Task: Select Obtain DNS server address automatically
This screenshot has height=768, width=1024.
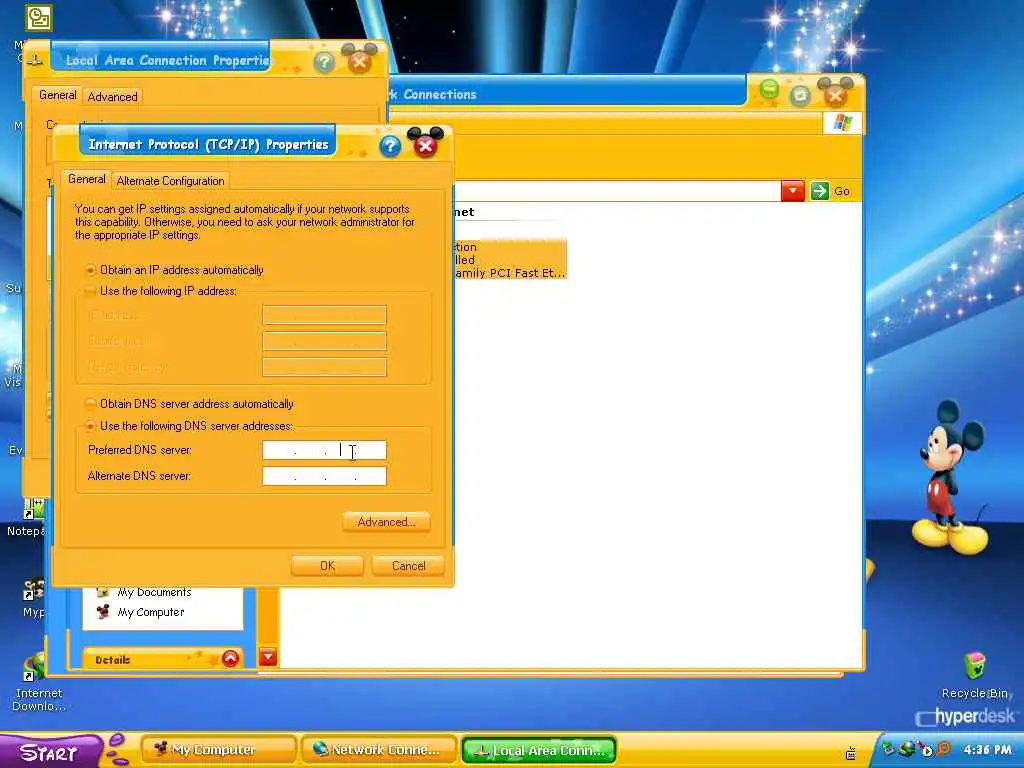Action: pyautogui.click(x=91, y=404)
